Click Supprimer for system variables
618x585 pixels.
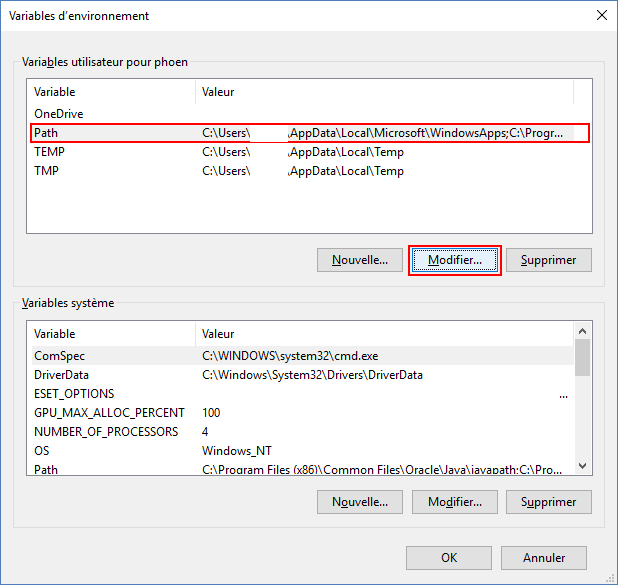tap(549, 502)
